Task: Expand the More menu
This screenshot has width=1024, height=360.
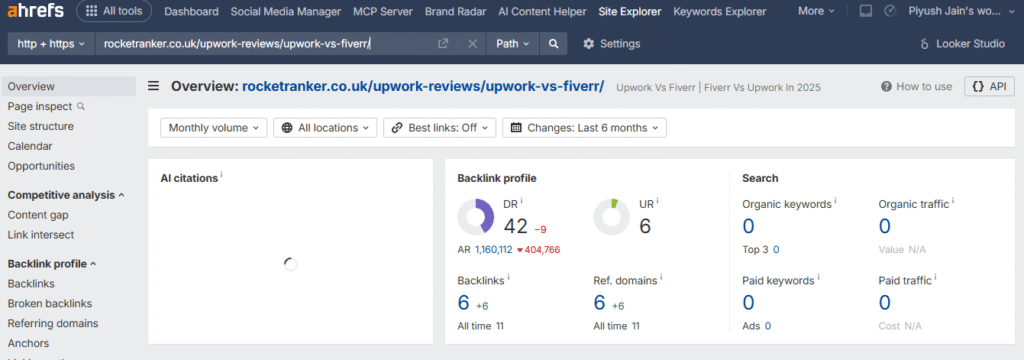Action: pos(816,11)
